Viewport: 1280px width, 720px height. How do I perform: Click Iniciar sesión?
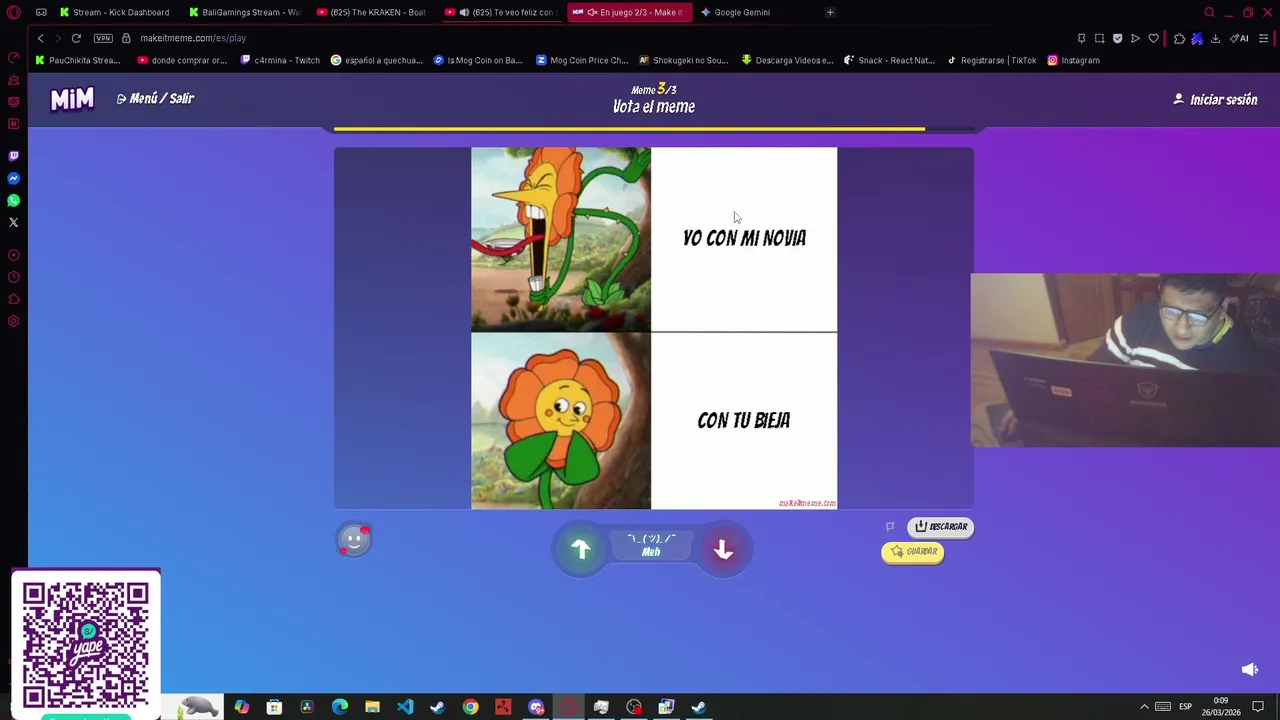click(x=1215, y=100)
